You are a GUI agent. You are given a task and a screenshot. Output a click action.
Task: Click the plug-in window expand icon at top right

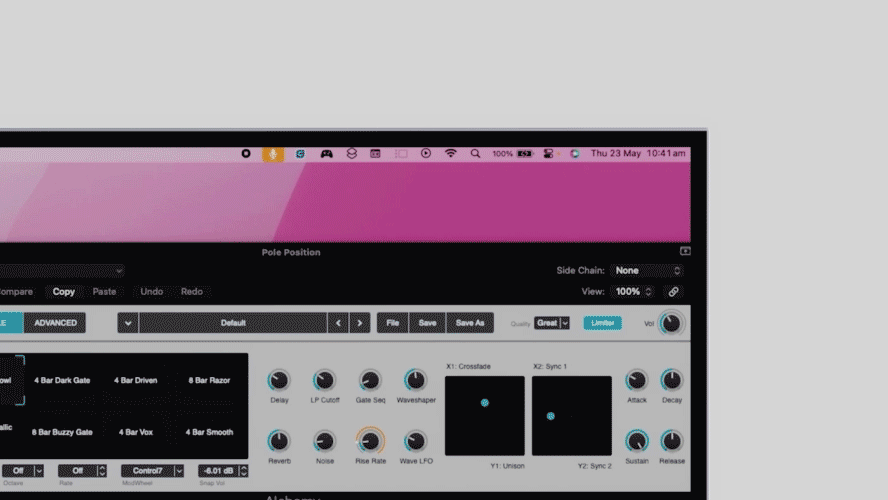click(685, 252)
